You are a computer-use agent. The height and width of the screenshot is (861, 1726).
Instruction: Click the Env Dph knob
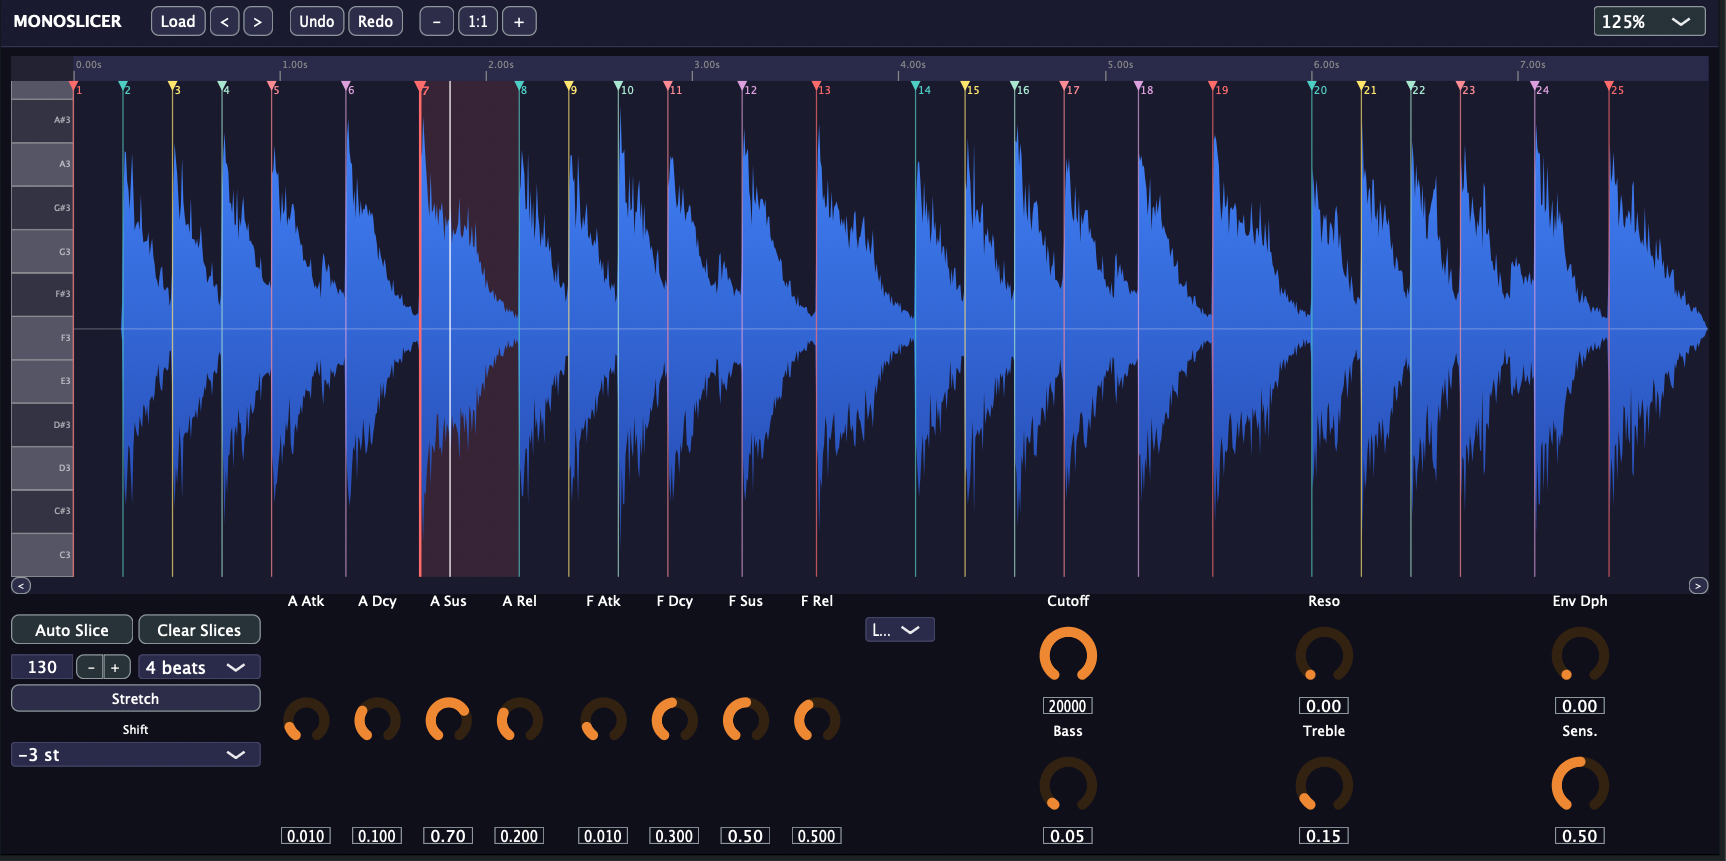point(1580,655)
